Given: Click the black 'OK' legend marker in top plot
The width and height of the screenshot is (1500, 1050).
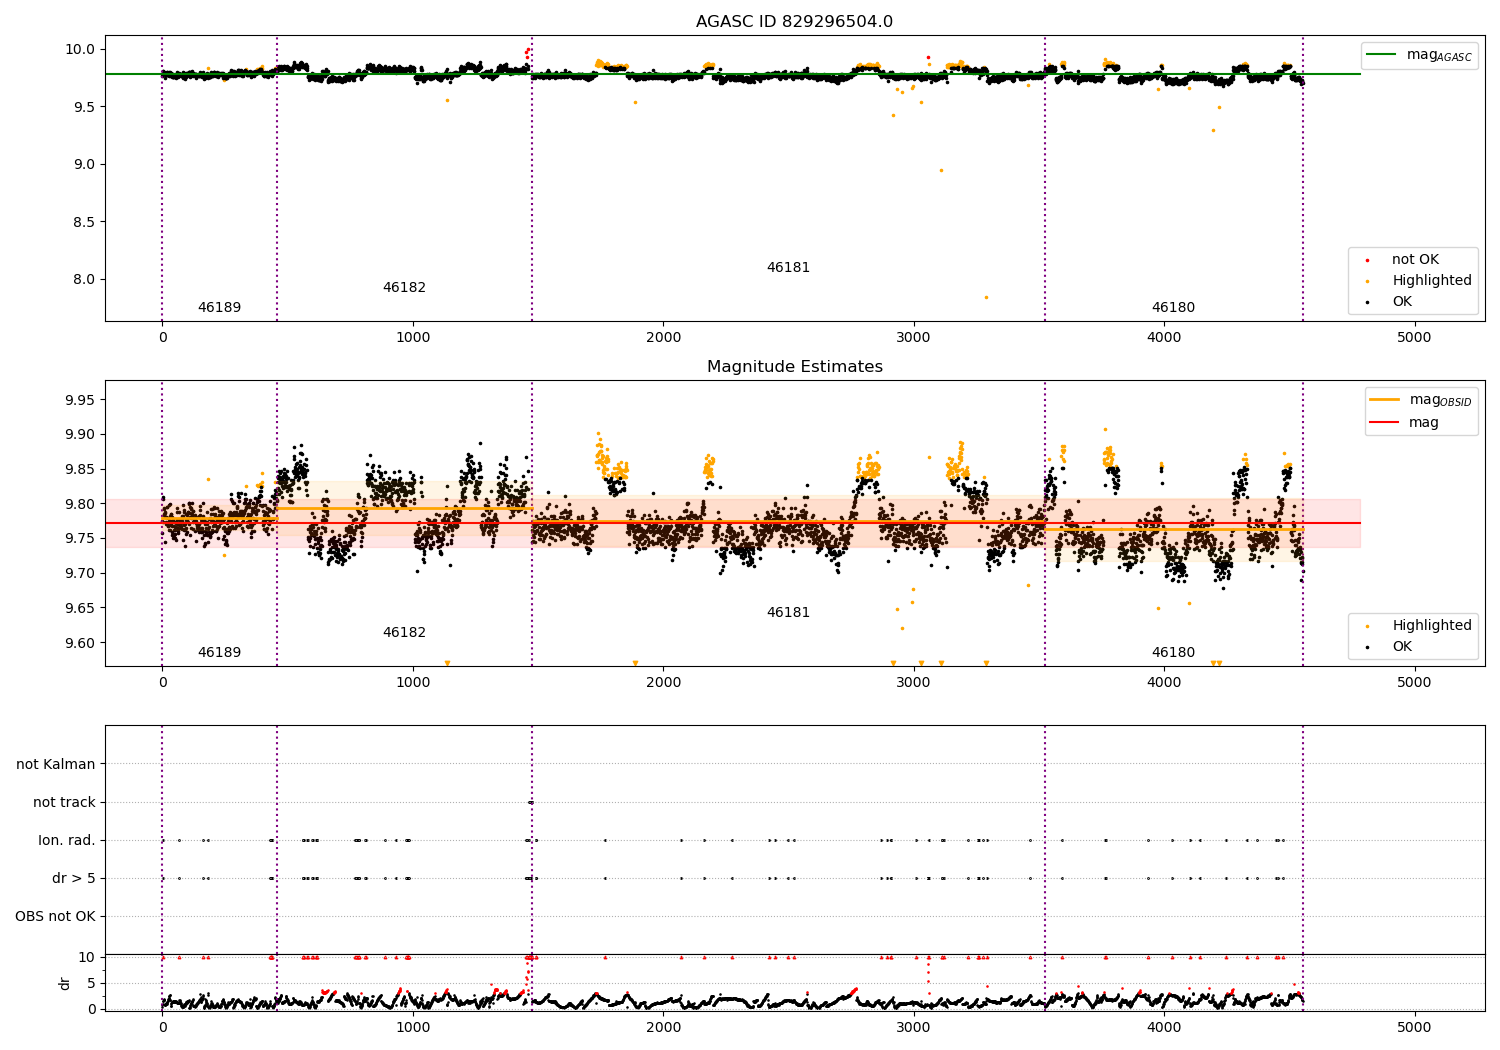Looking at the screenshot, I should tap(1367, 302).
